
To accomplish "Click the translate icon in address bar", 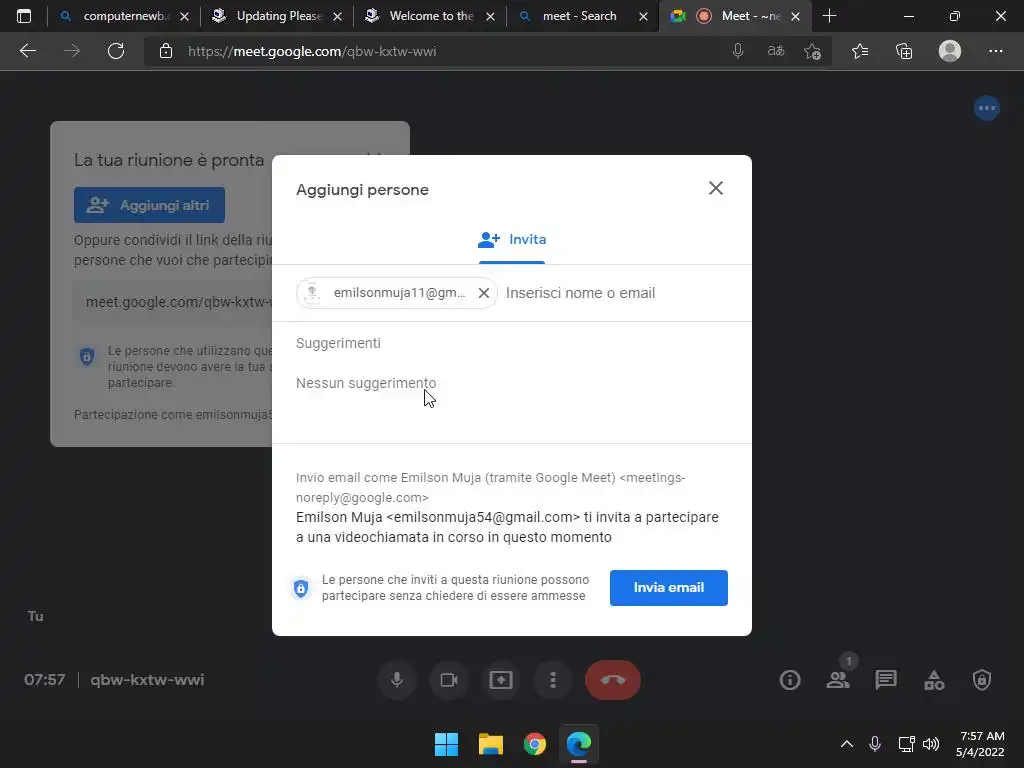I will (x=776, y=51).
